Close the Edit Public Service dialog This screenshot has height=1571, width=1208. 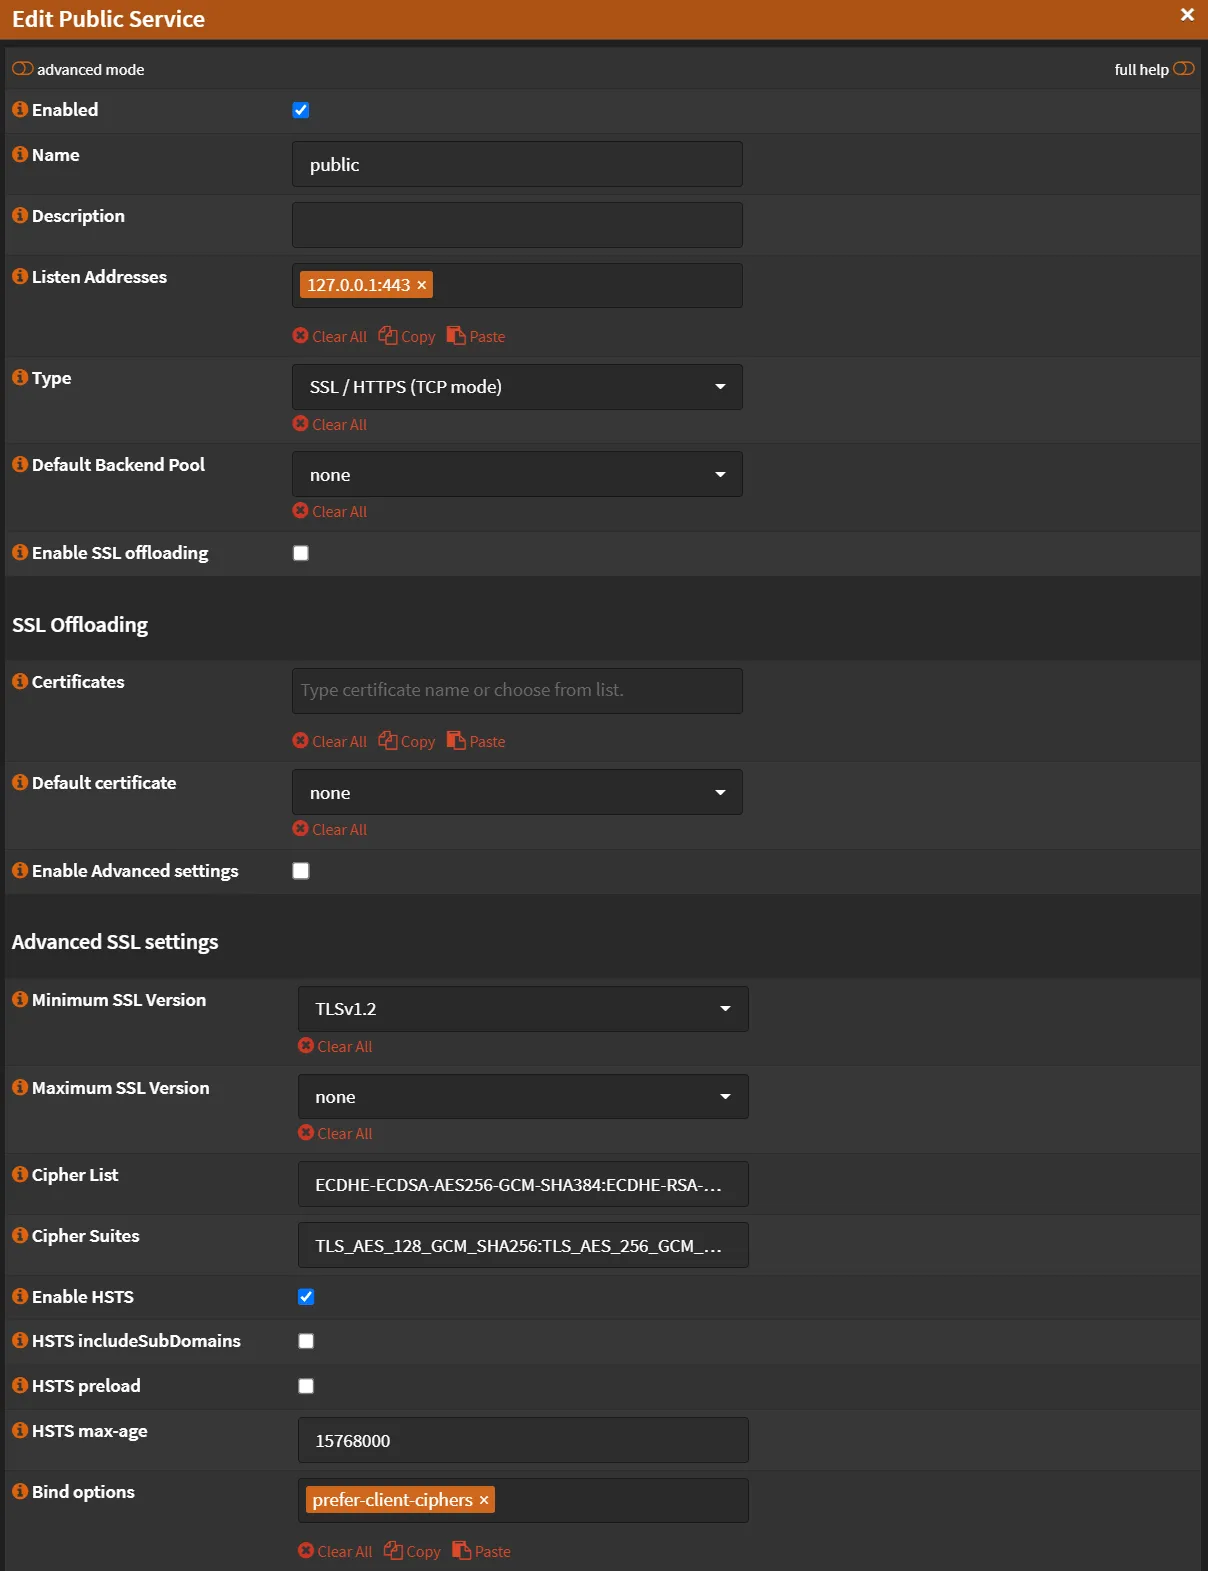click(1187, 15)
